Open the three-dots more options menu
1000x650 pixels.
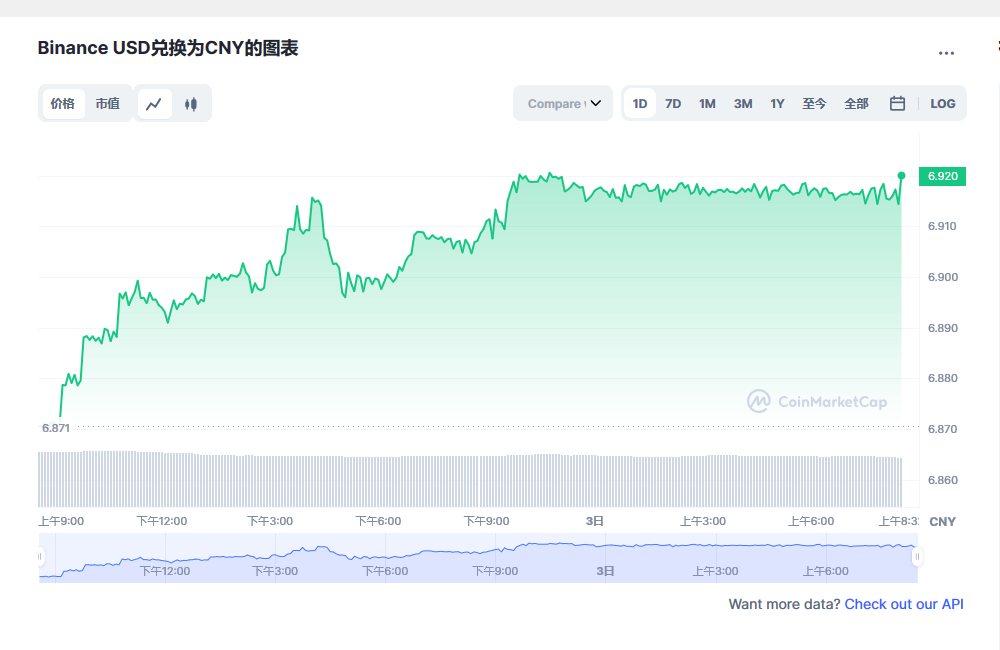[x=946, y=53]
